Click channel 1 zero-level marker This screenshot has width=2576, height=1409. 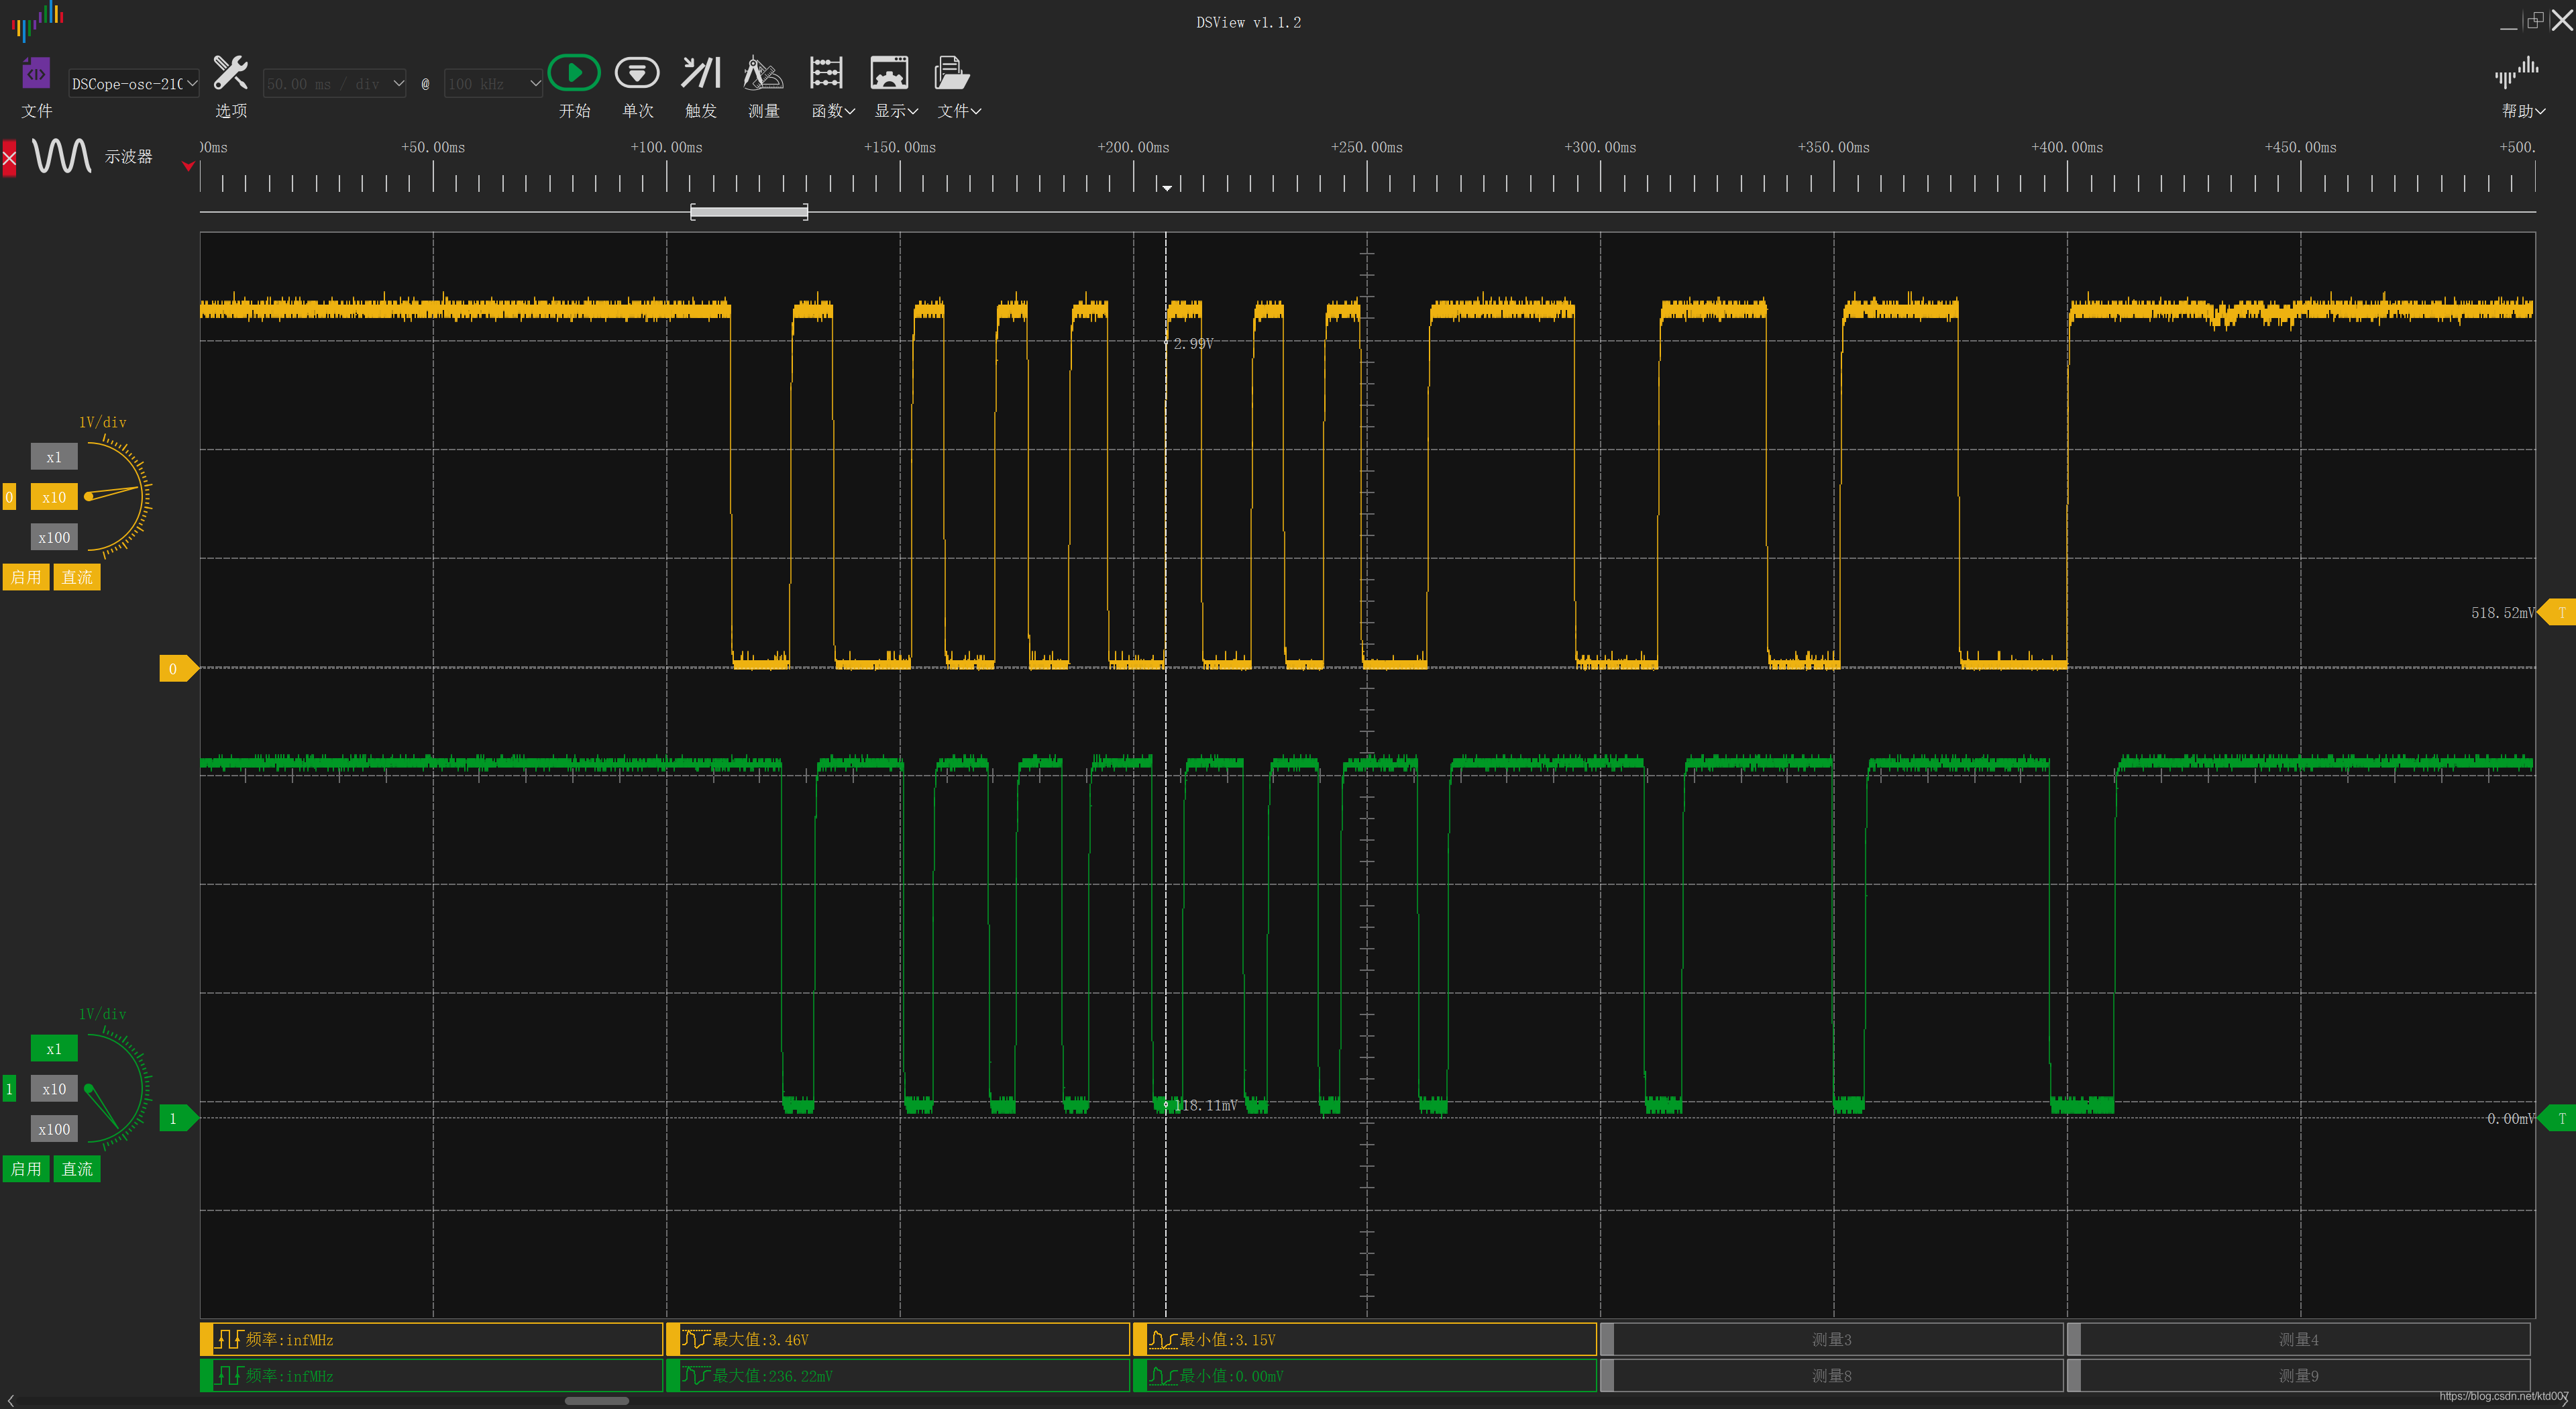[x=178, y=1118]
